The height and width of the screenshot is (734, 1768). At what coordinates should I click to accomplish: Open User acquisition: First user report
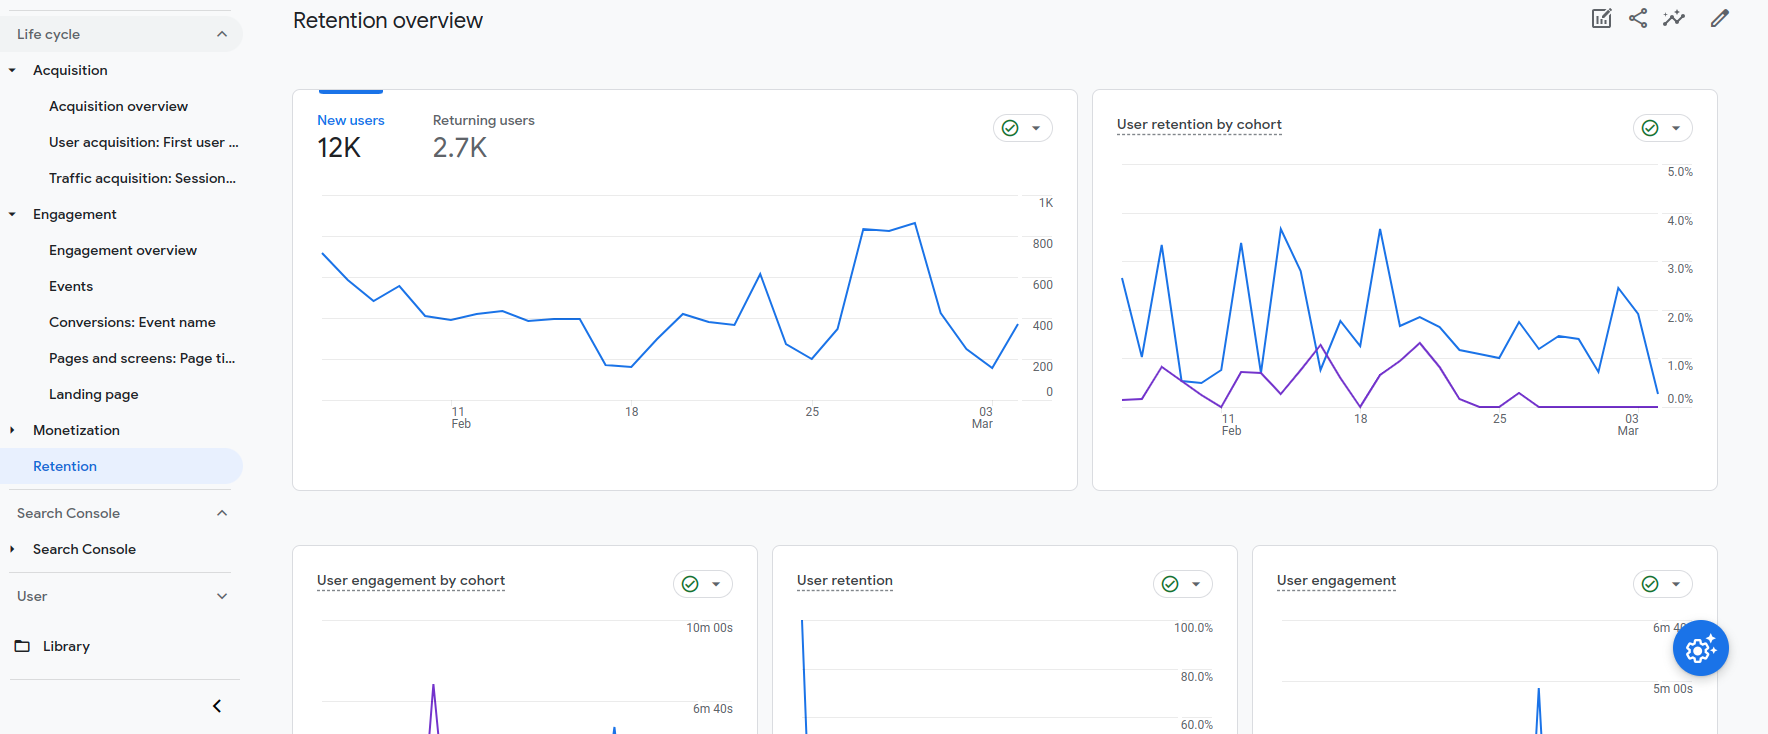click(x=144, y=142)
